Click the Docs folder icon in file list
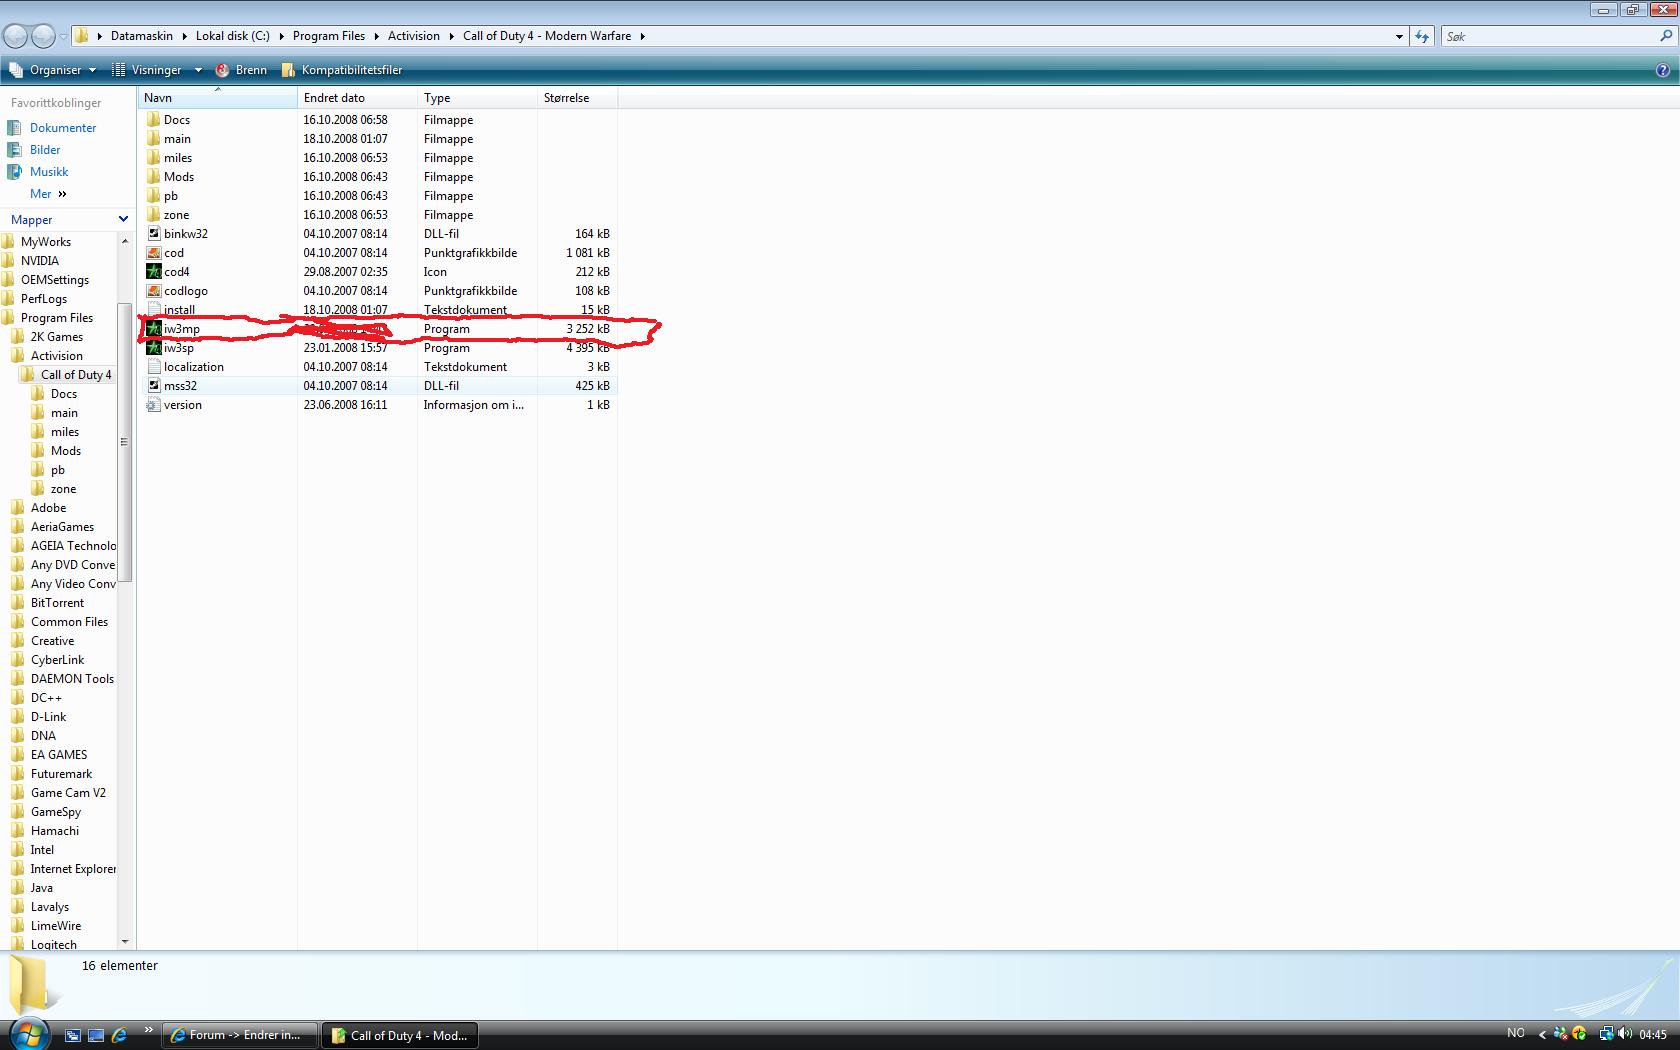 point(154,120)
